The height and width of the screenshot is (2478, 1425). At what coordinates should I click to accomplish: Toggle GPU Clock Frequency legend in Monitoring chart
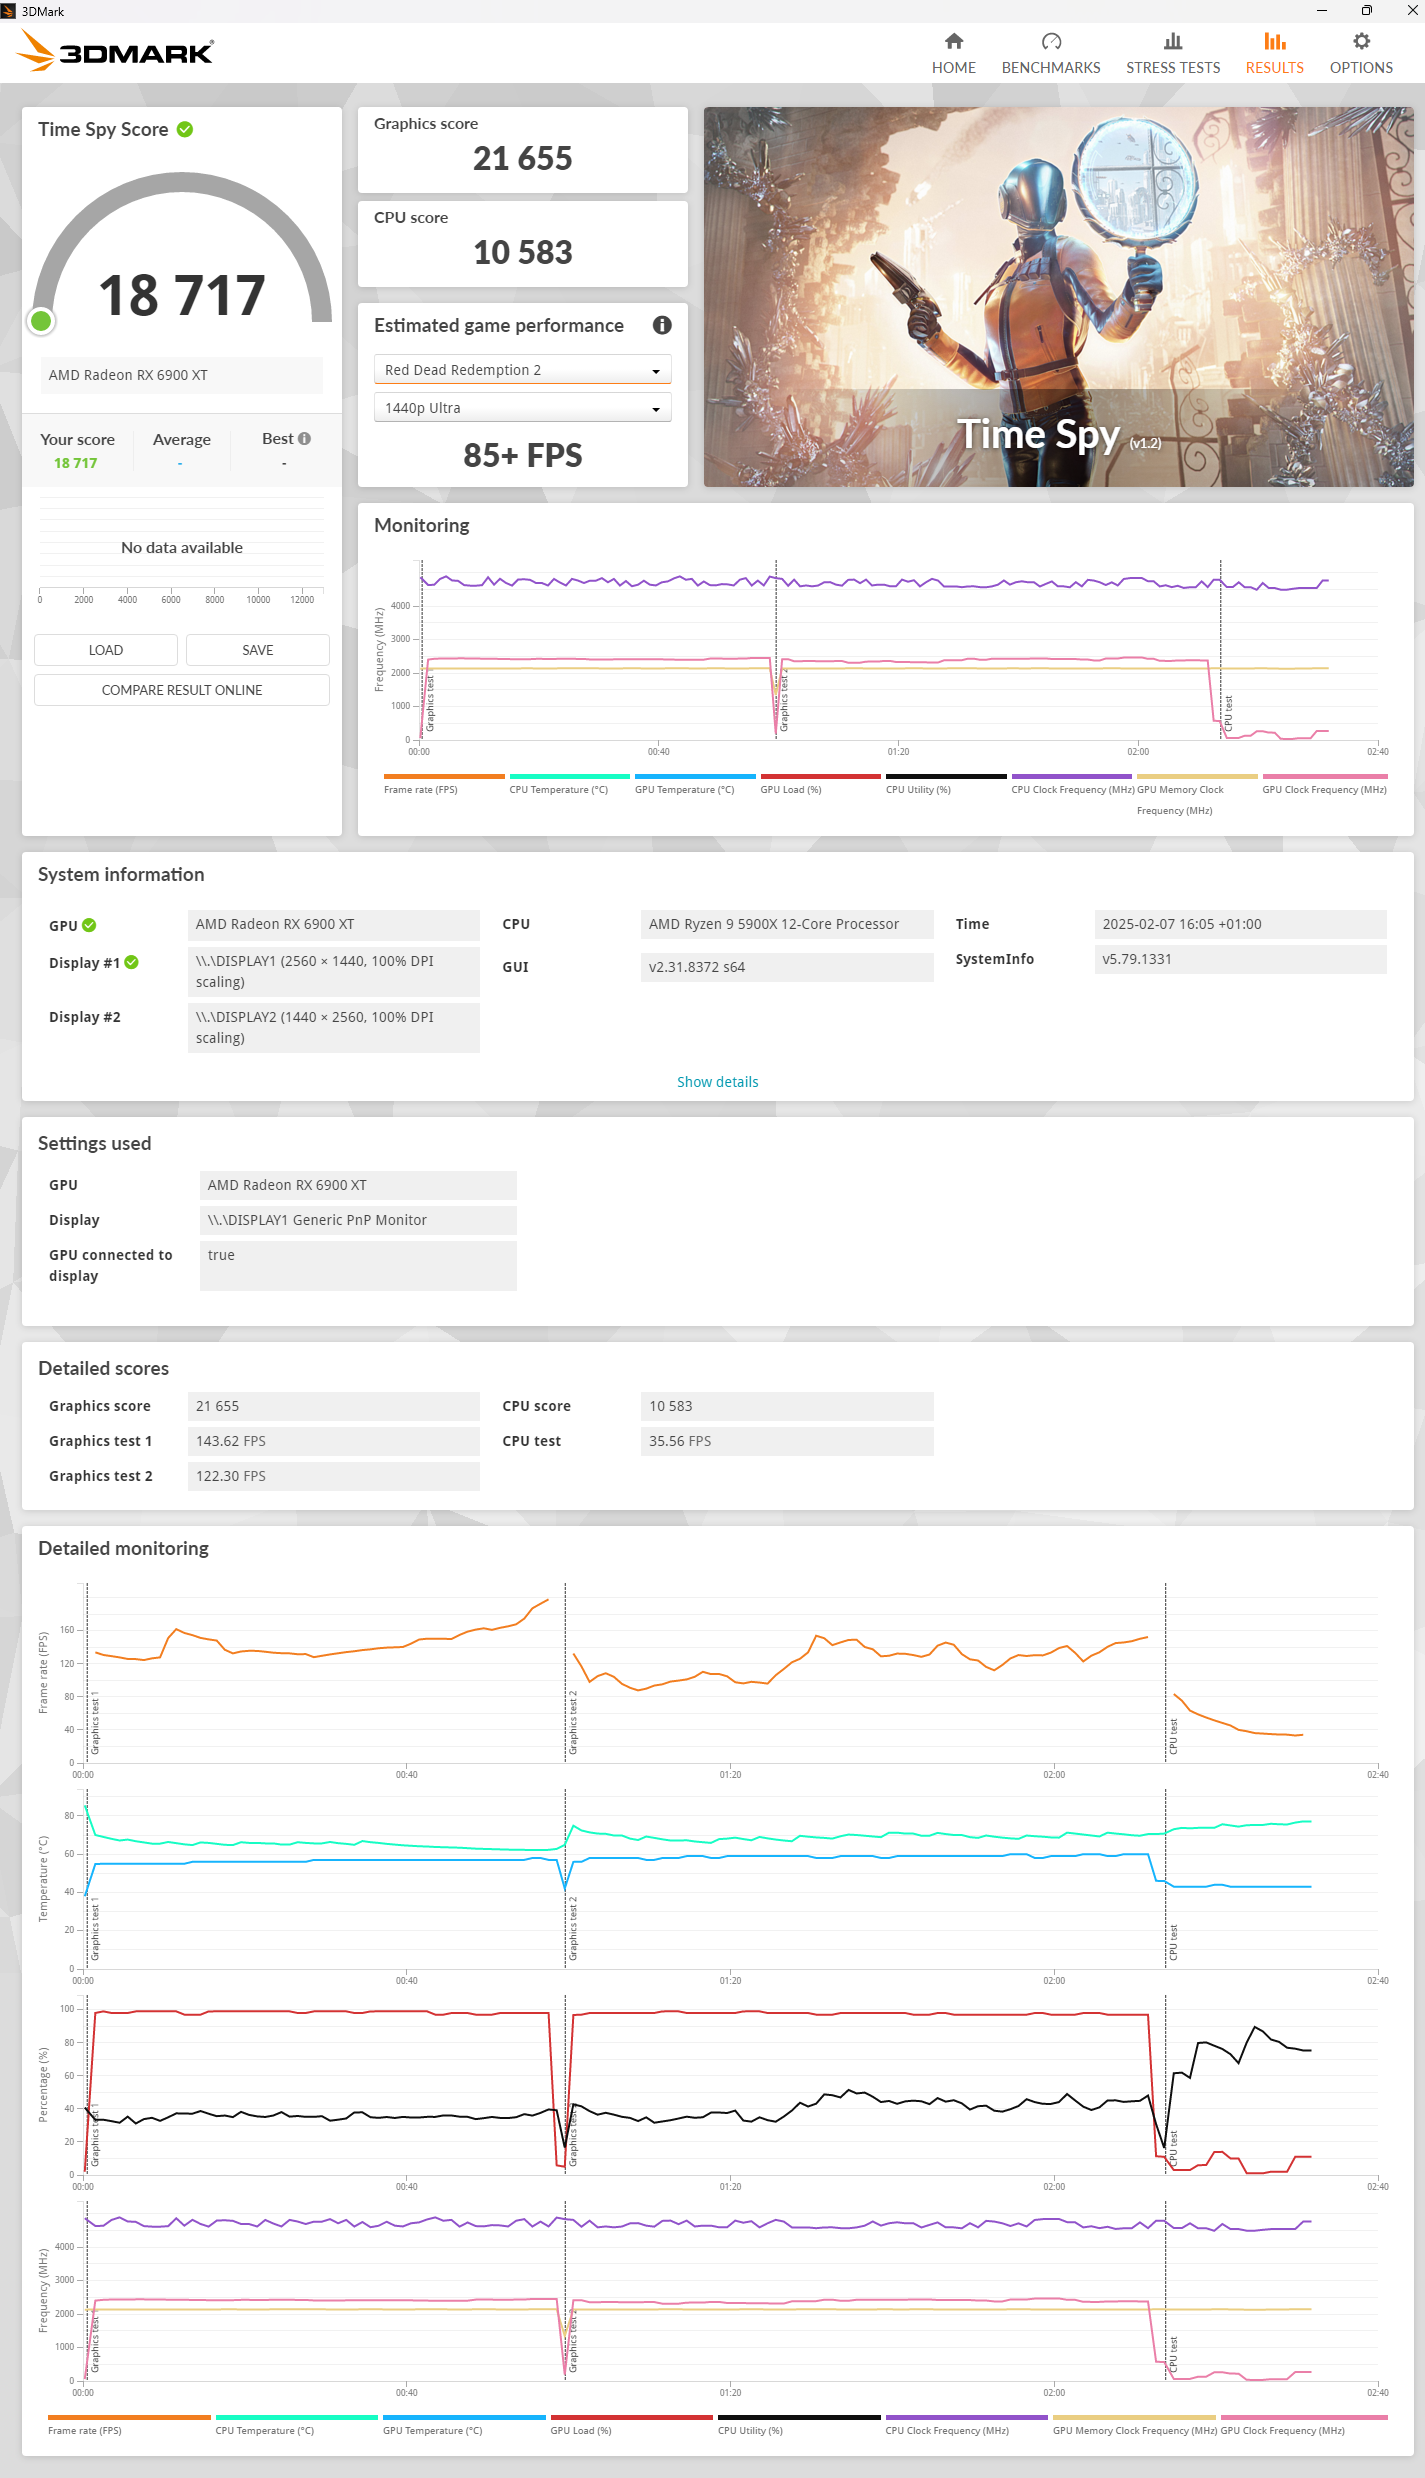coord(1324,783)
